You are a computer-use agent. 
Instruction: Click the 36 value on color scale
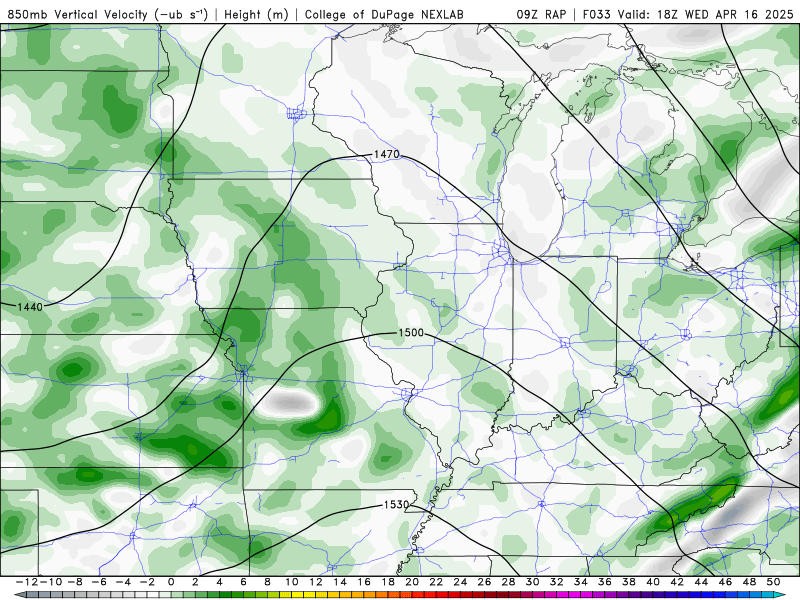(605, 582)
